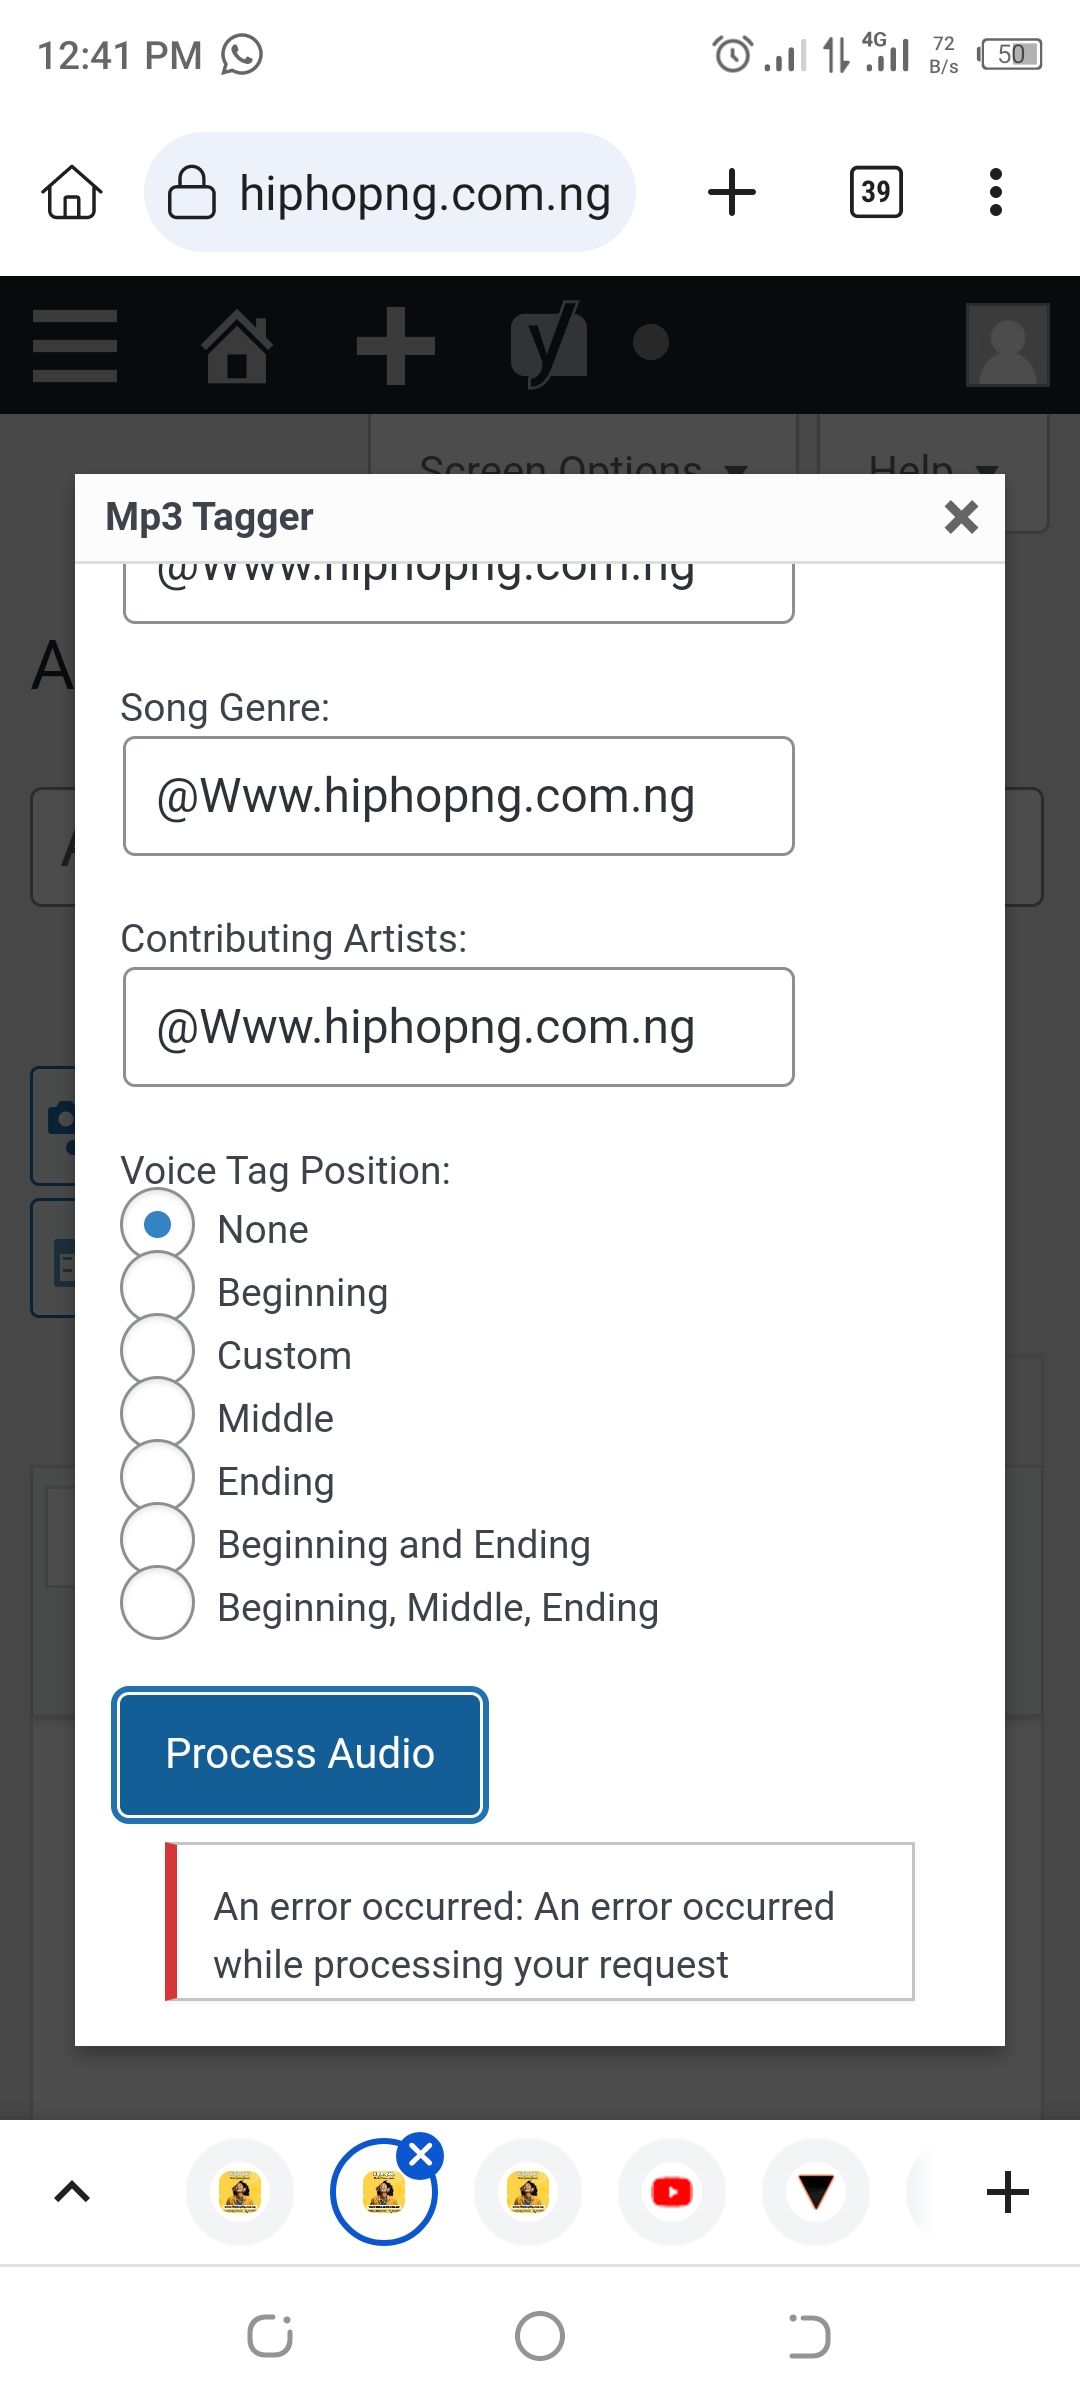Image resolution: width=1080 pixels, height=2408 pixels.
Task: Click the Contributing Artists text field
Action: pos(459,1027)
